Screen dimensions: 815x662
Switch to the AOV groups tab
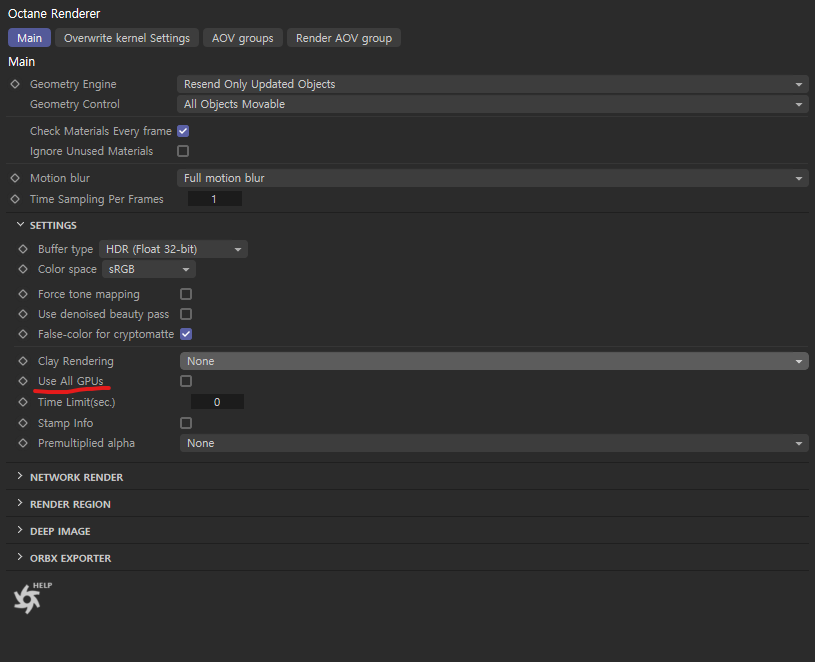point(243,38)
